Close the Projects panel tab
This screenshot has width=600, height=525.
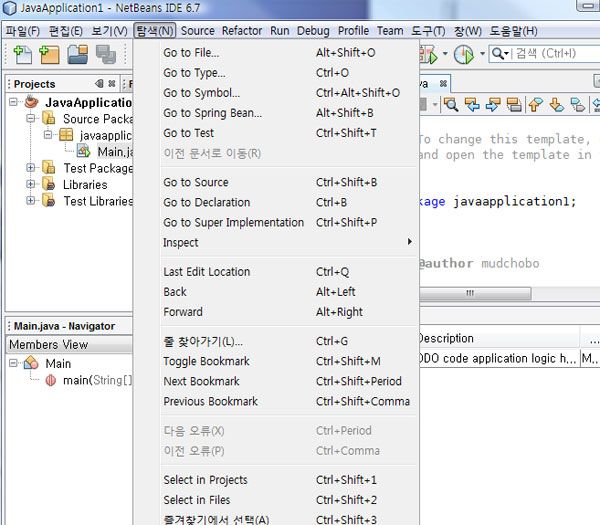pos(112,83)
